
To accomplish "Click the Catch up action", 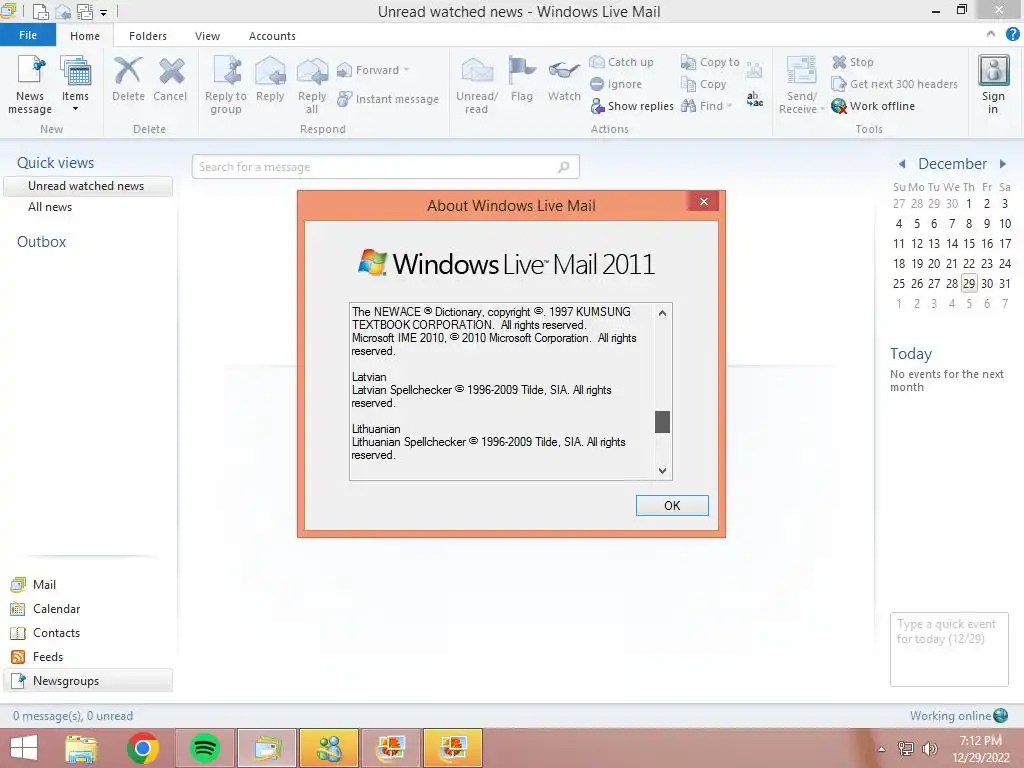I will pos(621,62).
